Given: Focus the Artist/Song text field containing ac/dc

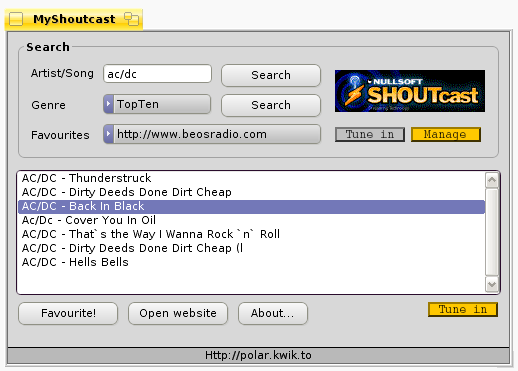Looking at the screenshot, I should (x=157, y=74).
